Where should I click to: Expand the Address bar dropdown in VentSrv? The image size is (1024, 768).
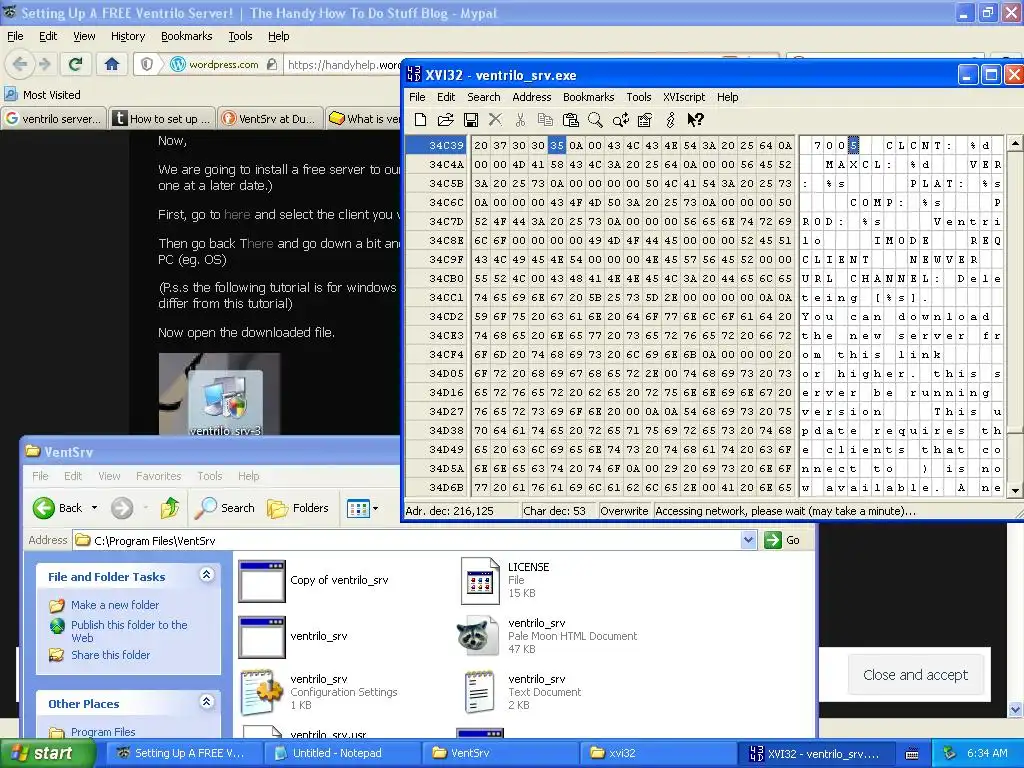(x=748, y=540)
